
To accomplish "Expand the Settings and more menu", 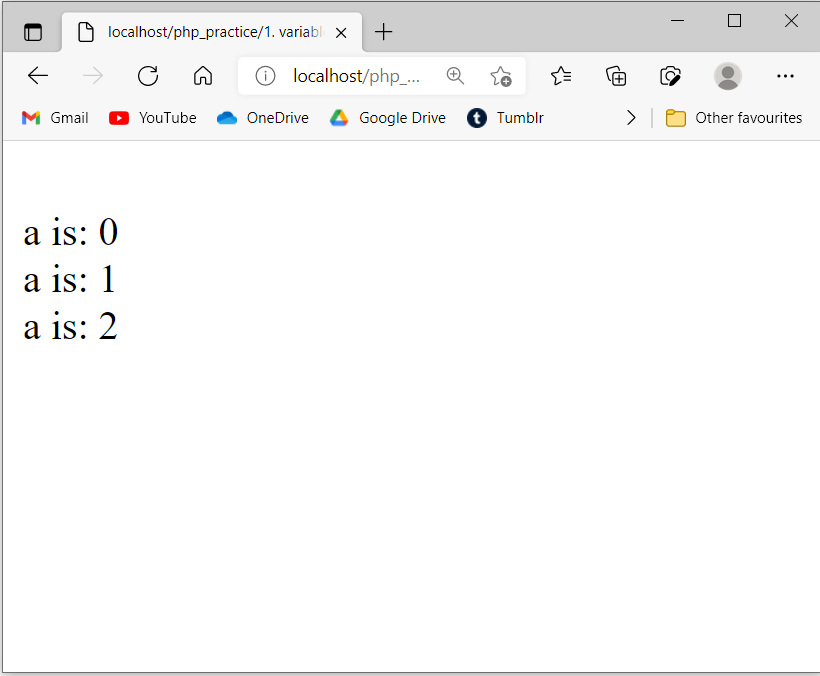I will [x=785, y=76].
